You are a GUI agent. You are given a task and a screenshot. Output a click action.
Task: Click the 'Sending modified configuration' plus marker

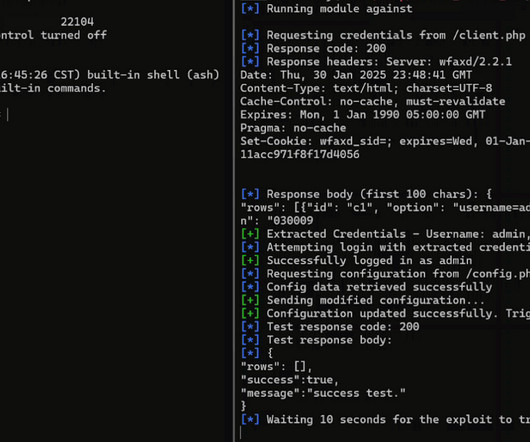(250, 300)
